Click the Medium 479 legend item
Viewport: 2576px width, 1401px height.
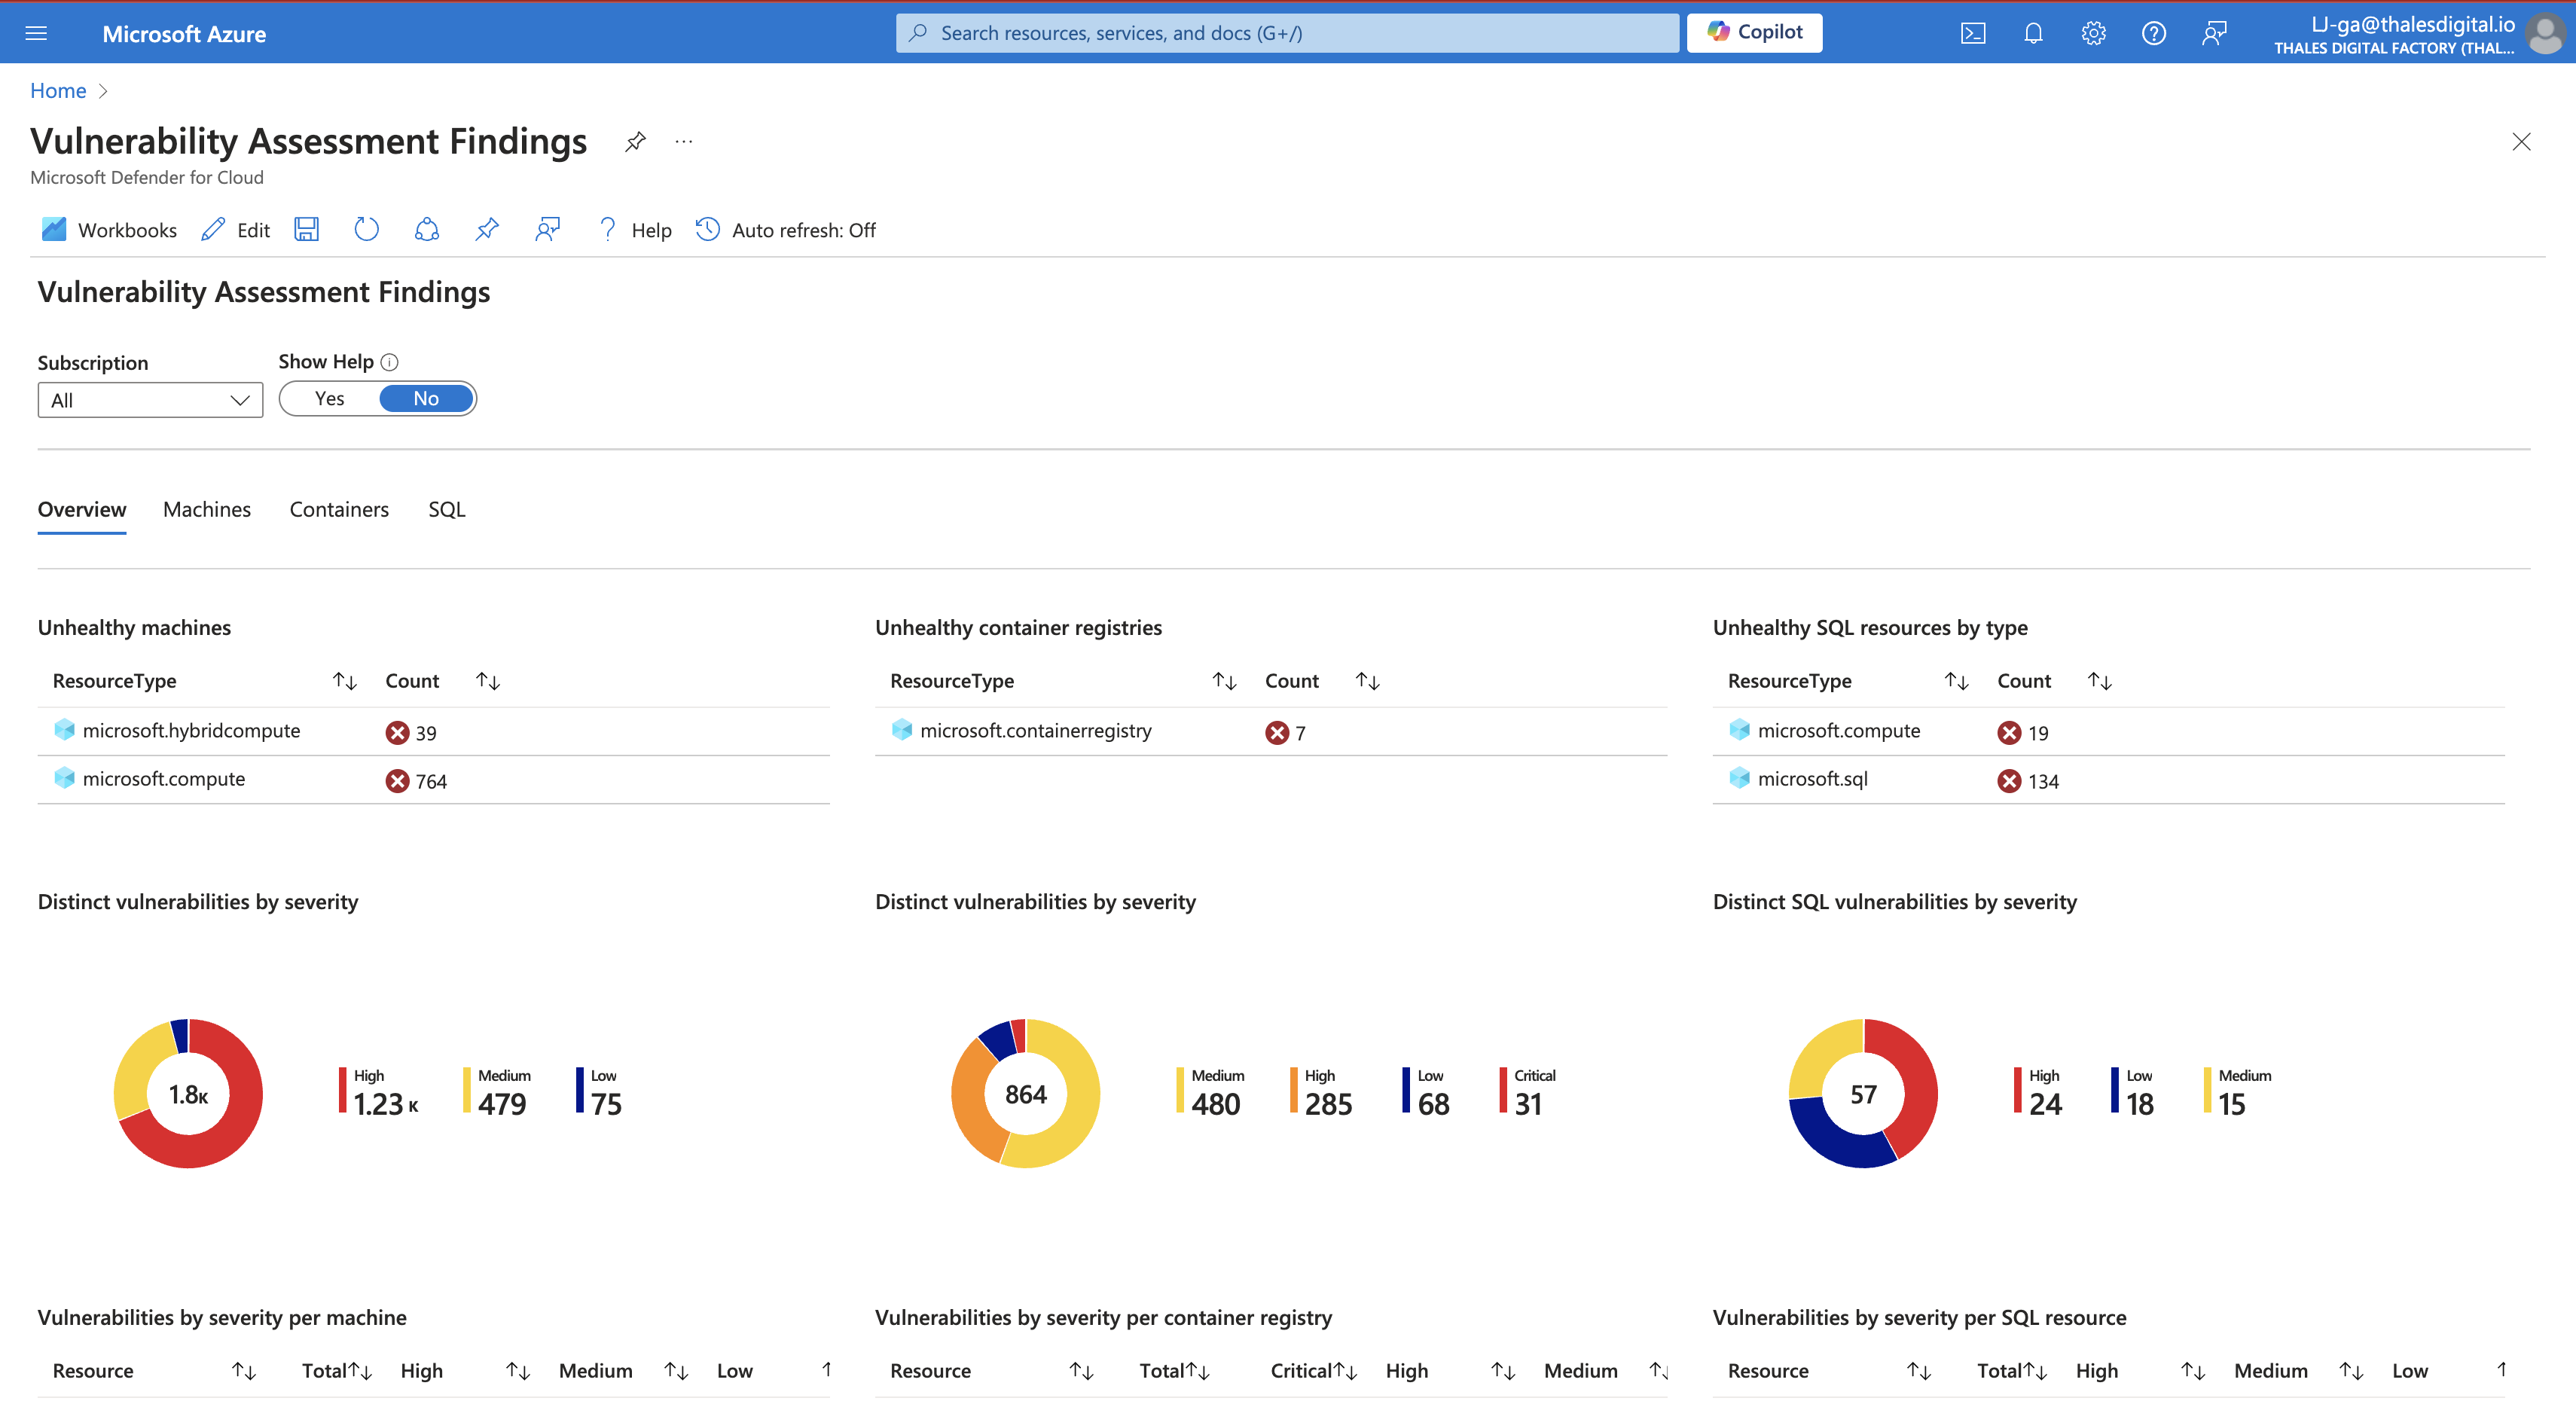(497, 1092)
